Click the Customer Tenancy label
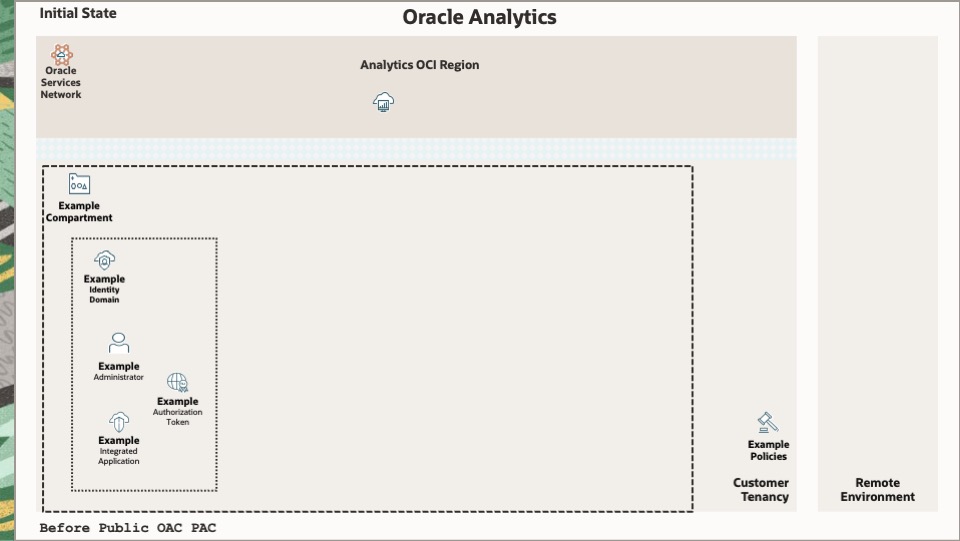This screenshot has width=960, height=541. [760, 490]
